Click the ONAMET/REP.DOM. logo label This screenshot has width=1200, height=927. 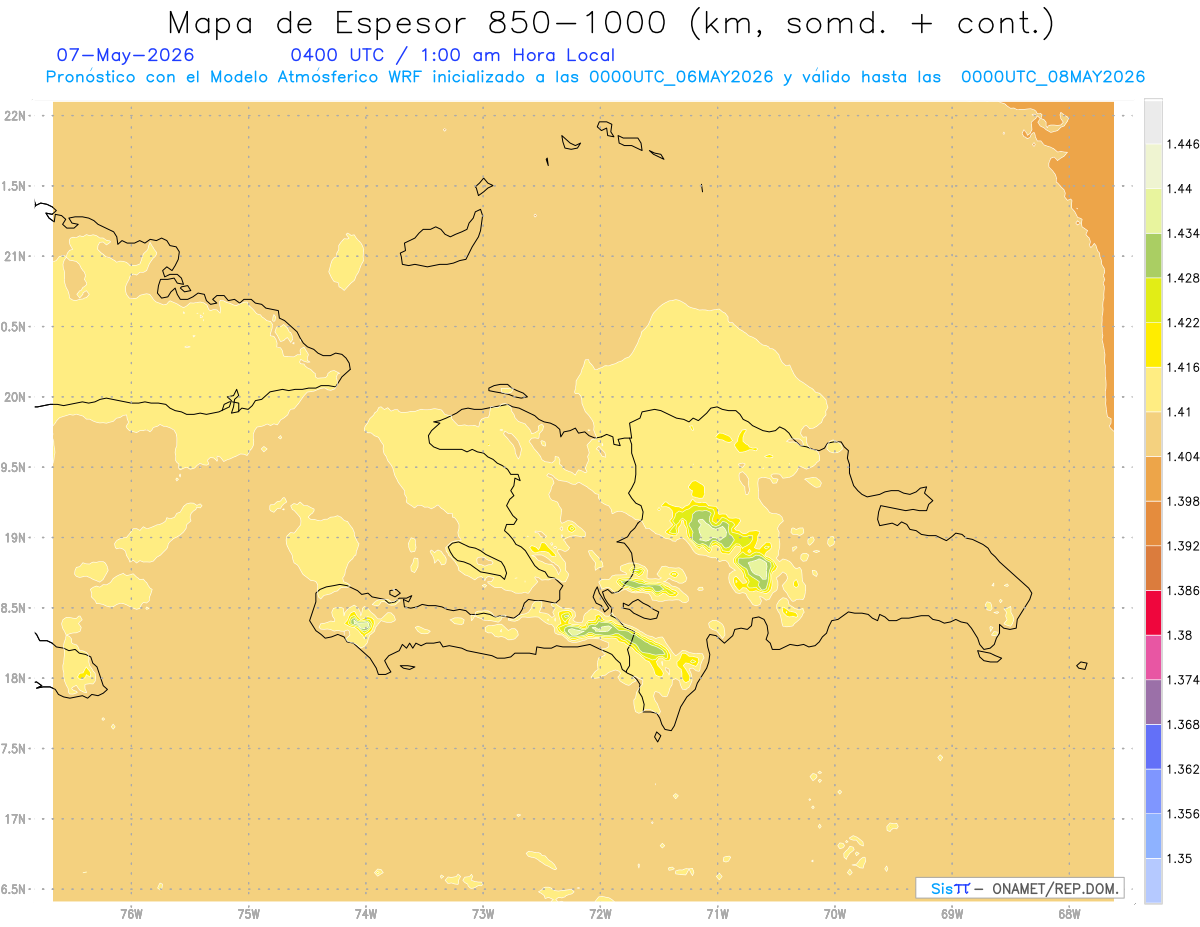click(1020, 888)
